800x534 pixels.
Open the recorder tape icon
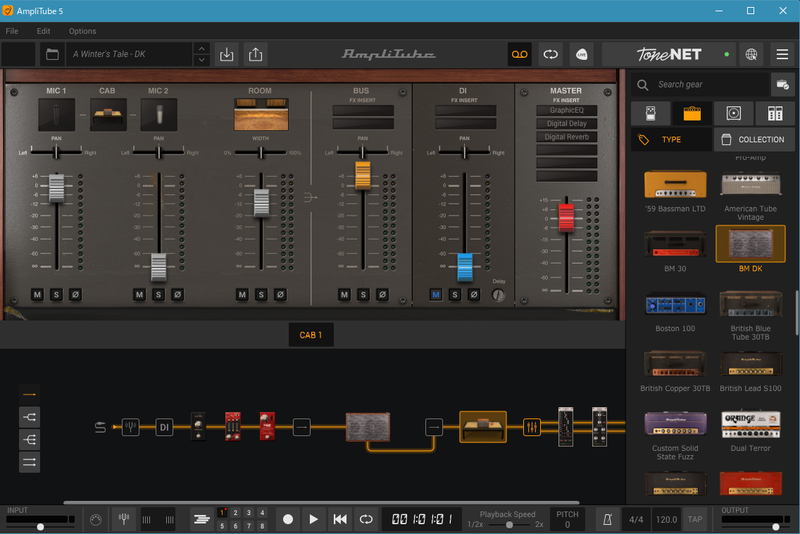[x=519, y=54]
